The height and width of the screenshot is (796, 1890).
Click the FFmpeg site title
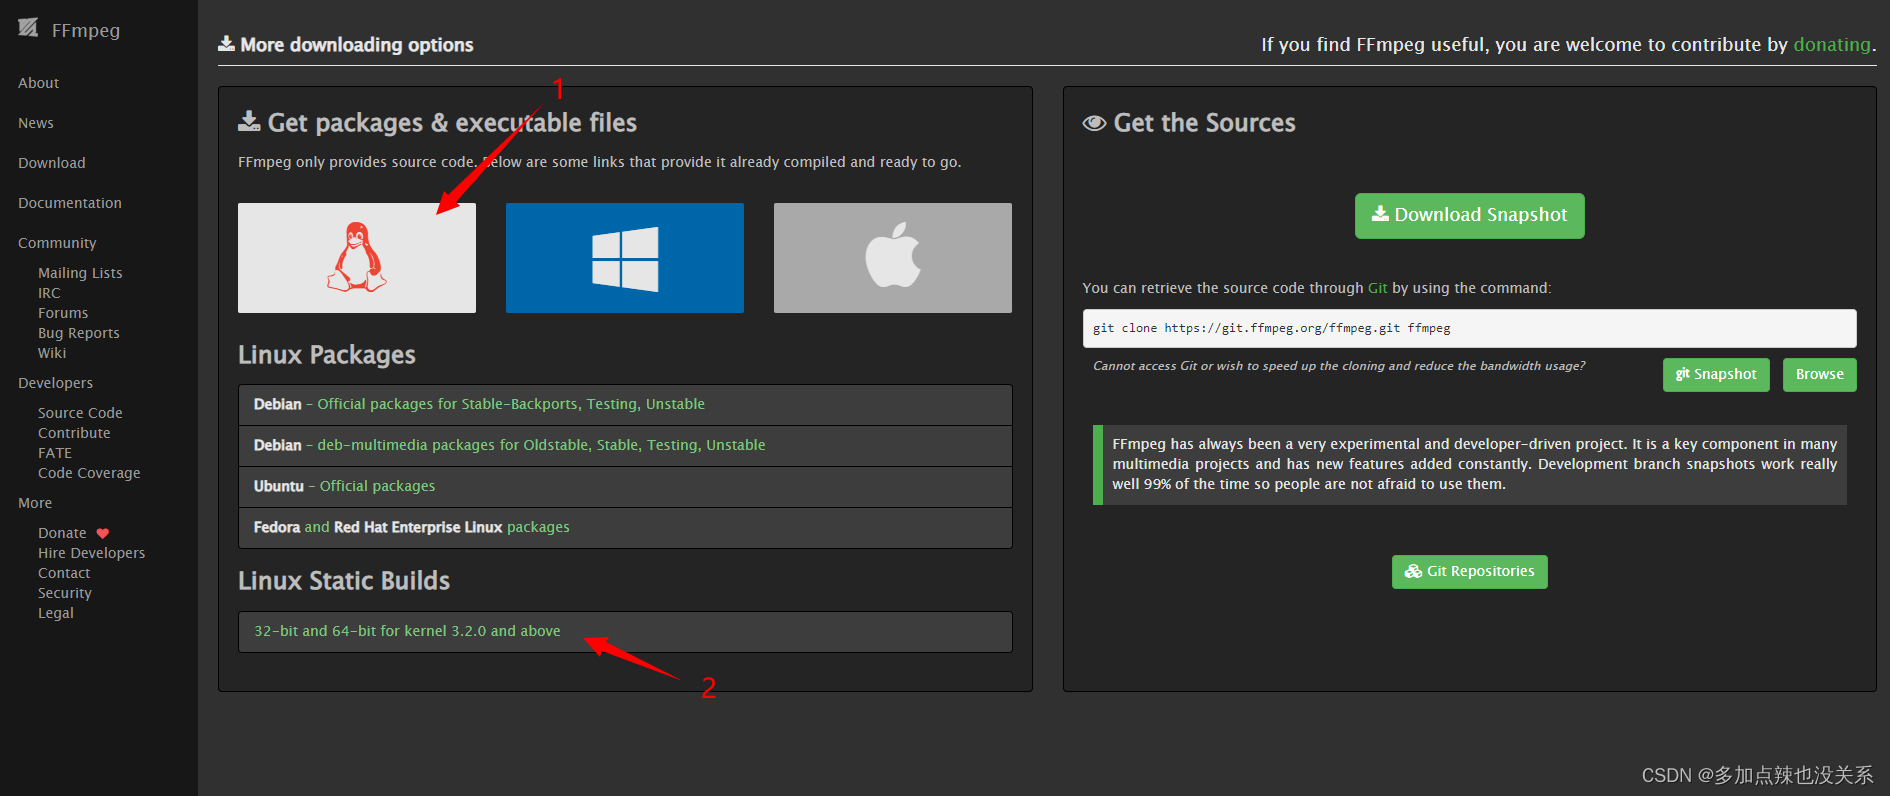coord(85,30)
